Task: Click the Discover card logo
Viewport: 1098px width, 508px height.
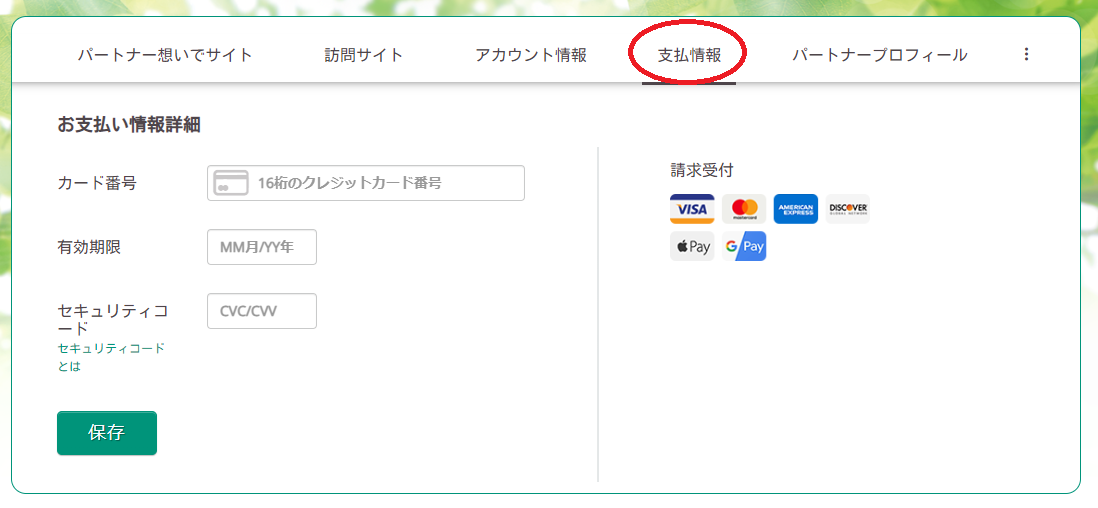Action: pos(847,209)
